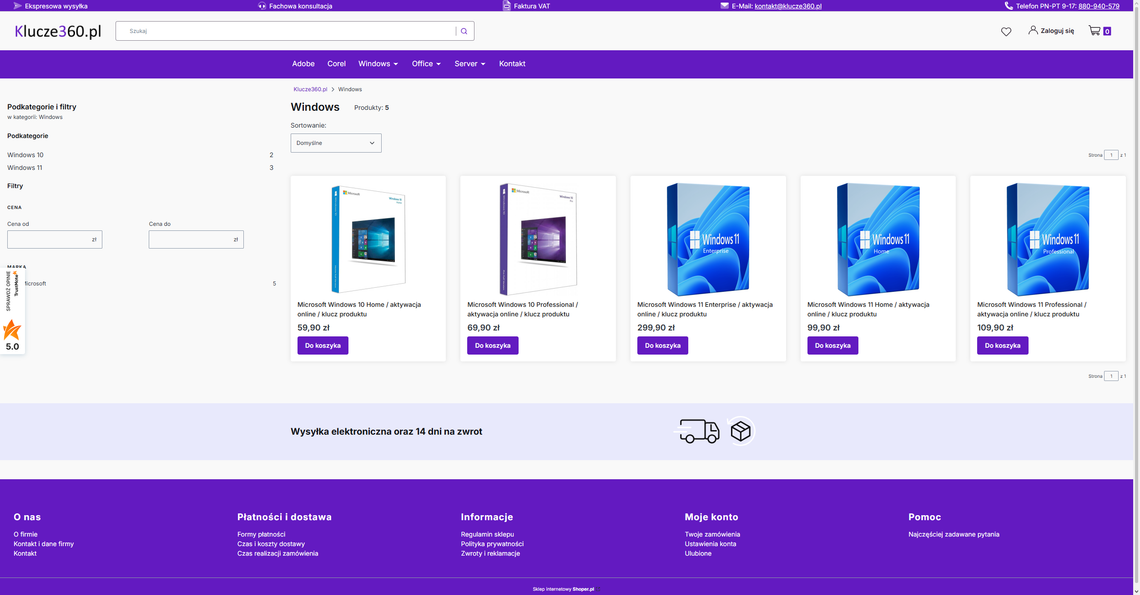1140x595 pixels.
Task: Open the Domyślne sorting dropdown
Action: pos(335,142)
